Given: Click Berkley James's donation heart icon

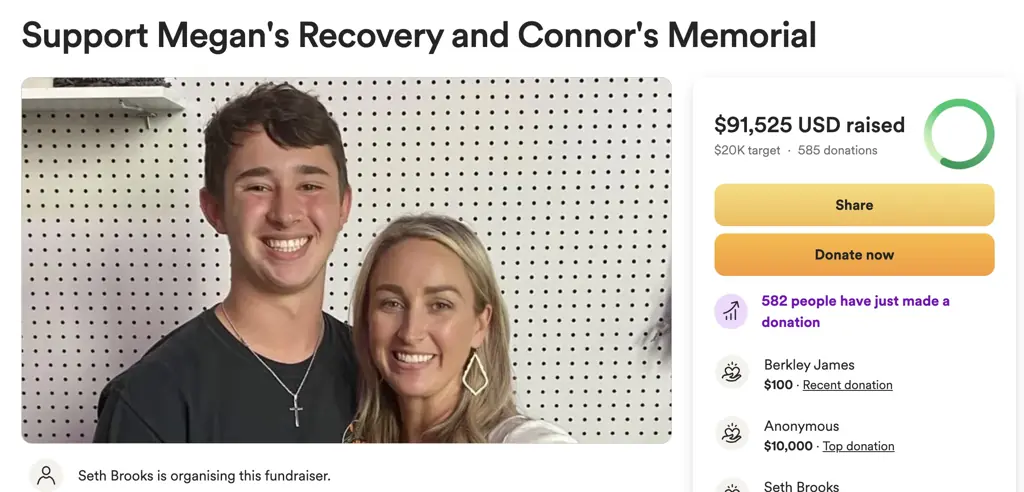Looking at the screenshot, I should (x=731, y=372).
